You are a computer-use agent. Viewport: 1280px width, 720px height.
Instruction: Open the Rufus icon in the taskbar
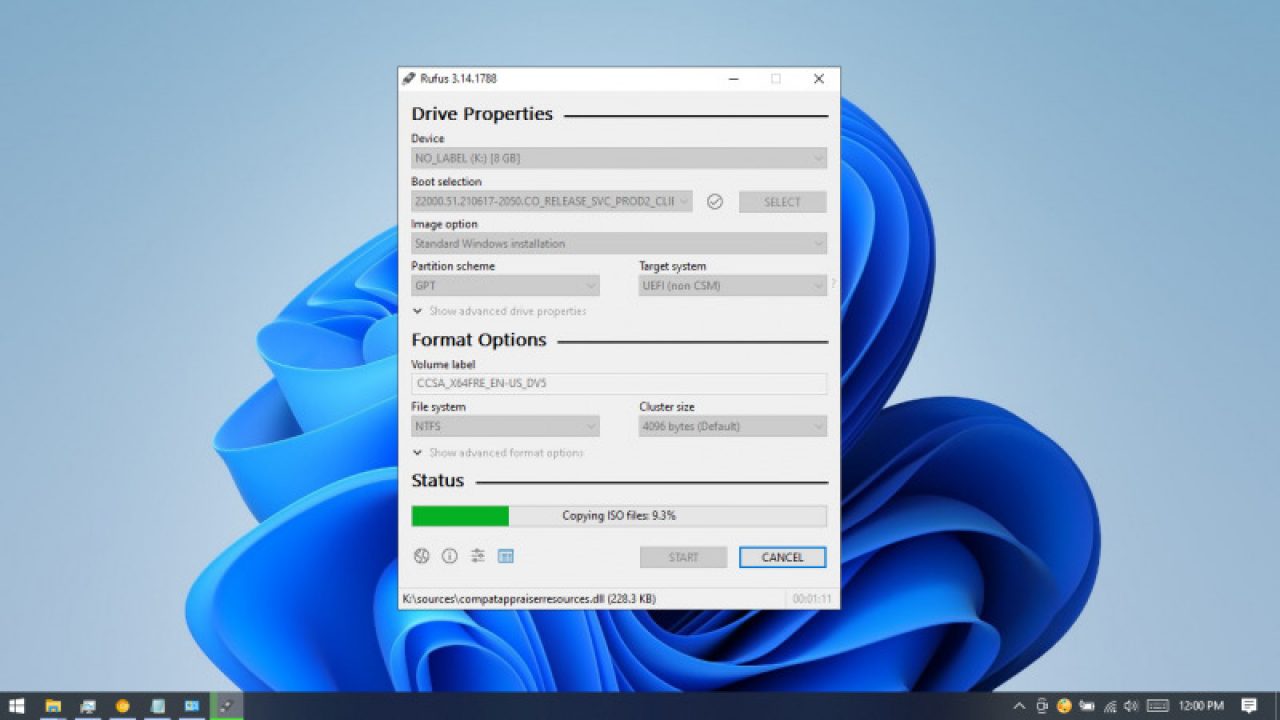[x=225, y=707]
